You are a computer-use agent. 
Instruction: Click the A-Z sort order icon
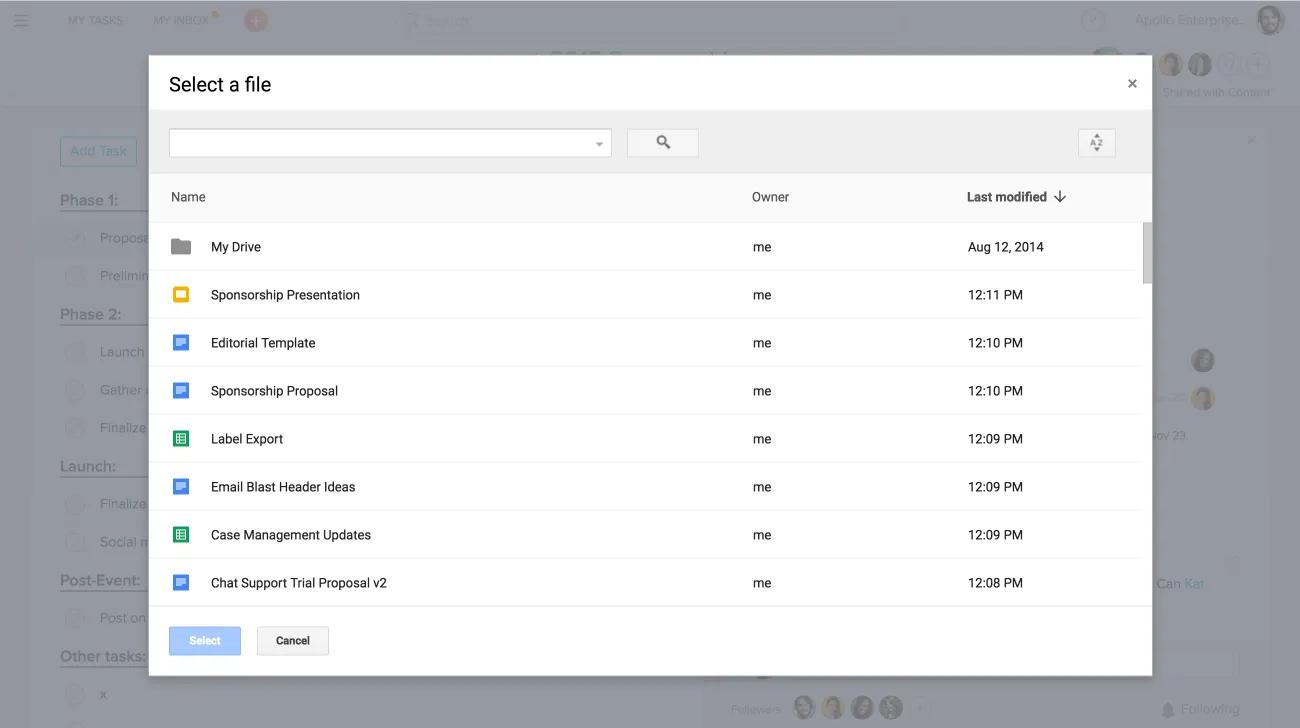(1096, 142)
